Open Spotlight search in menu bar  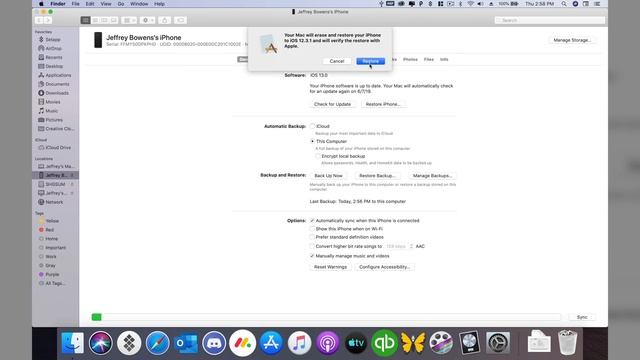[x=564, y=4]
